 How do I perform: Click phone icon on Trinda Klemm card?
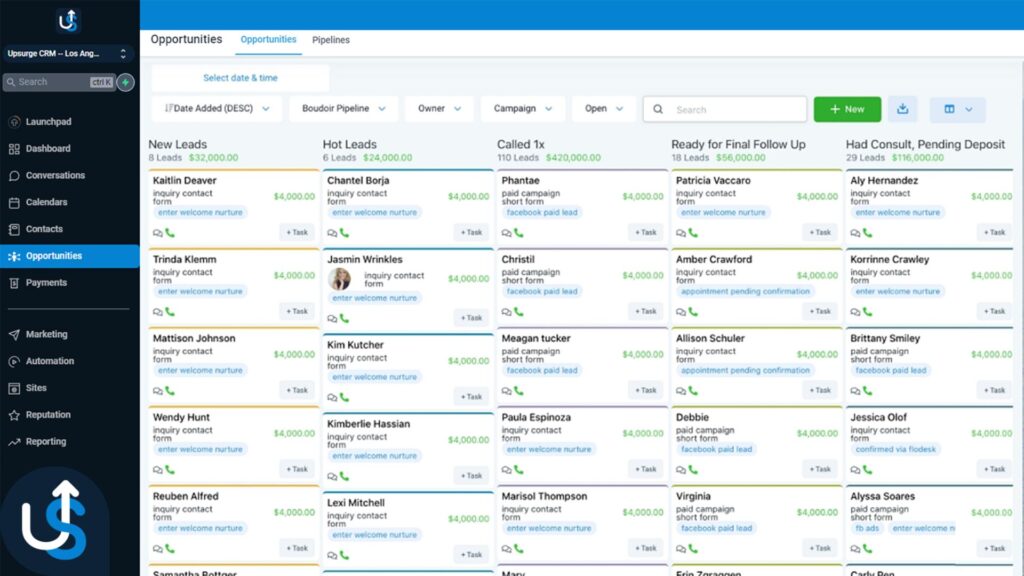point(170,312)
